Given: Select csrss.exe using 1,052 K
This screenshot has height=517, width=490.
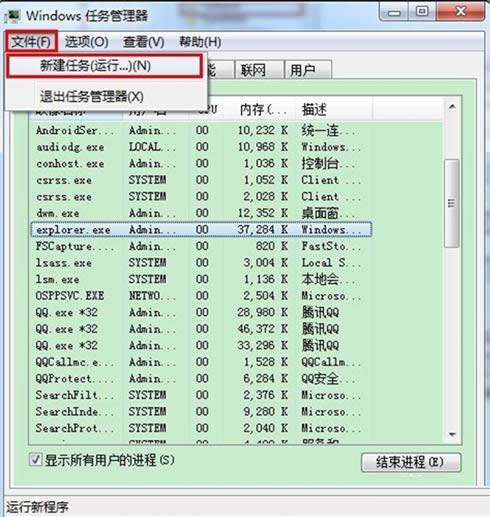Looking at the screenshot, I should [201, 180].
